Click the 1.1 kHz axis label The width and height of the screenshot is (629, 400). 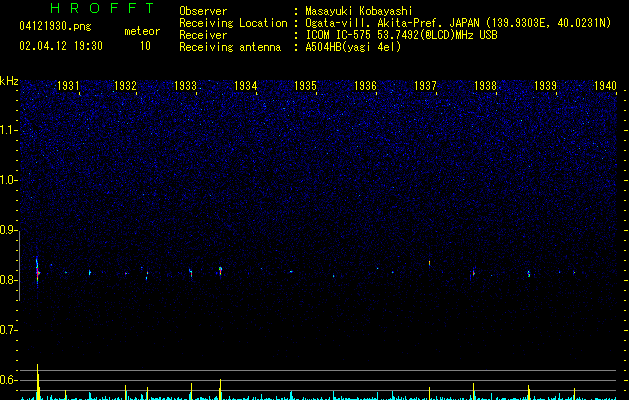point(8,130)
